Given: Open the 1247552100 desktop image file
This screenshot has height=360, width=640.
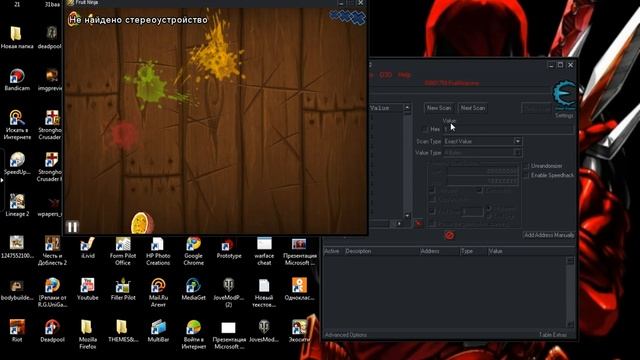Looking at the screenshot, I should pyautogui.click(x=17, y=247).
